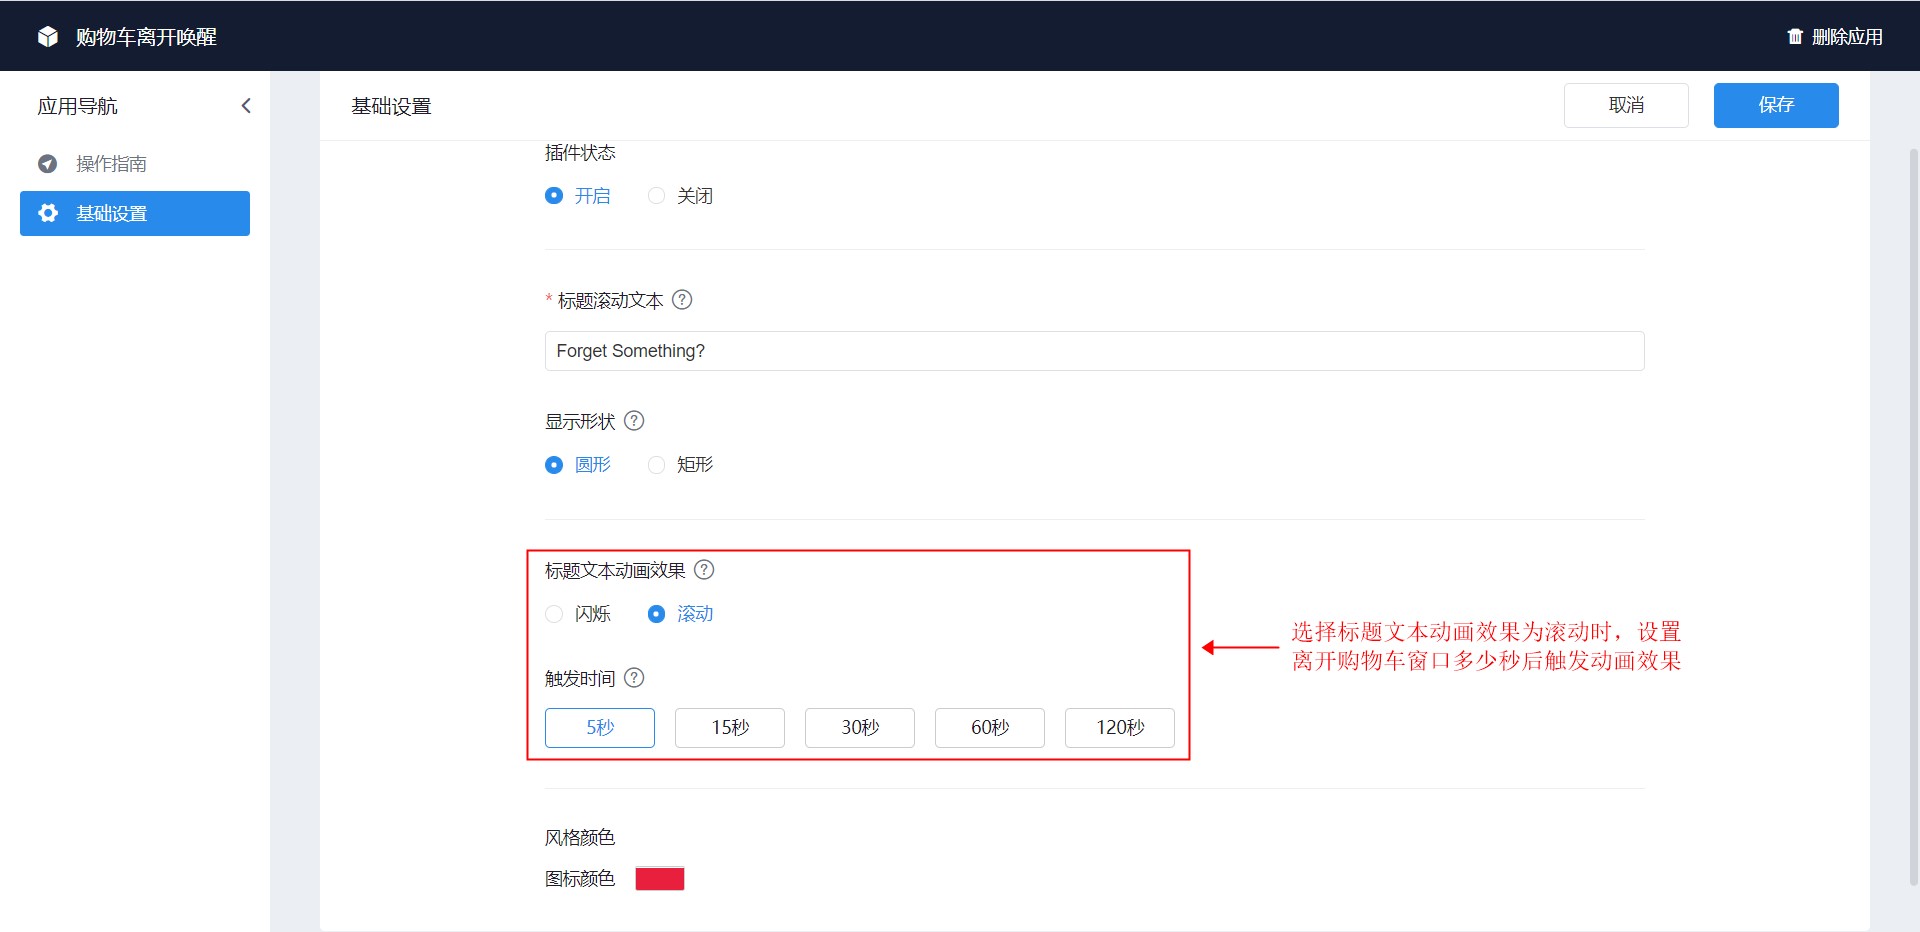This screenshot has width=1920, height=932.
Task: Select the 闪烁 animation radio
Action: pyautogui.click(x=554, y=614)
